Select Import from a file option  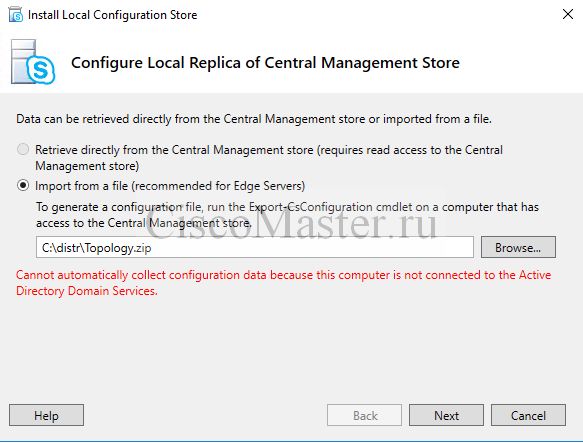tap(23, 185)
